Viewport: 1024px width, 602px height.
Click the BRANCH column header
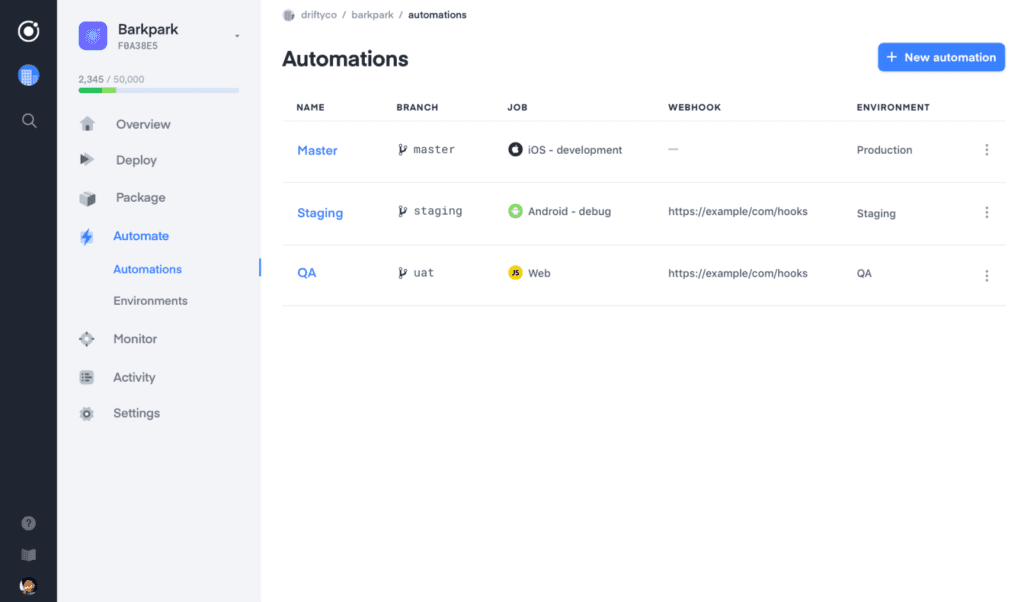click(417, 107)
